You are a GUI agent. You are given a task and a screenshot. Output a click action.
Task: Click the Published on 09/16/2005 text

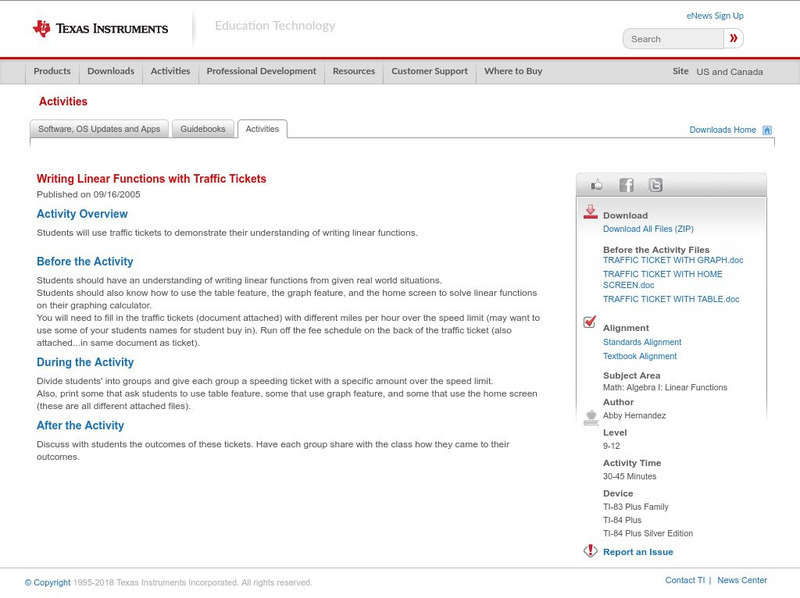(88, 194)
